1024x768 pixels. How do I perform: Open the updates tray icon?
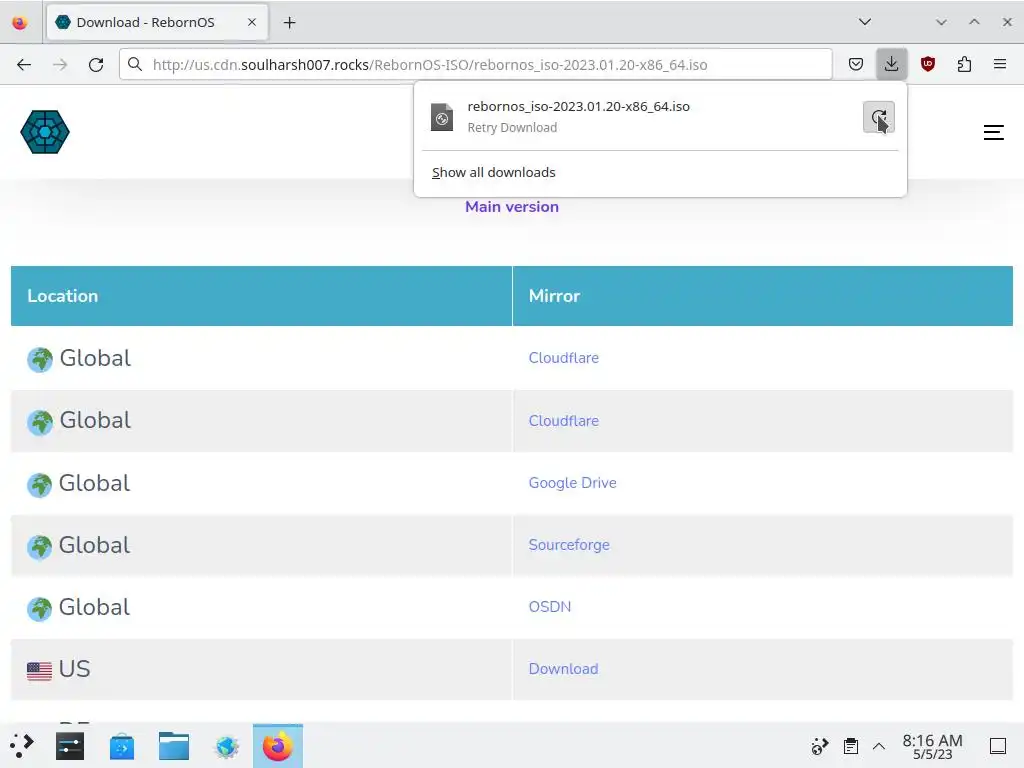click(x=820, y=746)
